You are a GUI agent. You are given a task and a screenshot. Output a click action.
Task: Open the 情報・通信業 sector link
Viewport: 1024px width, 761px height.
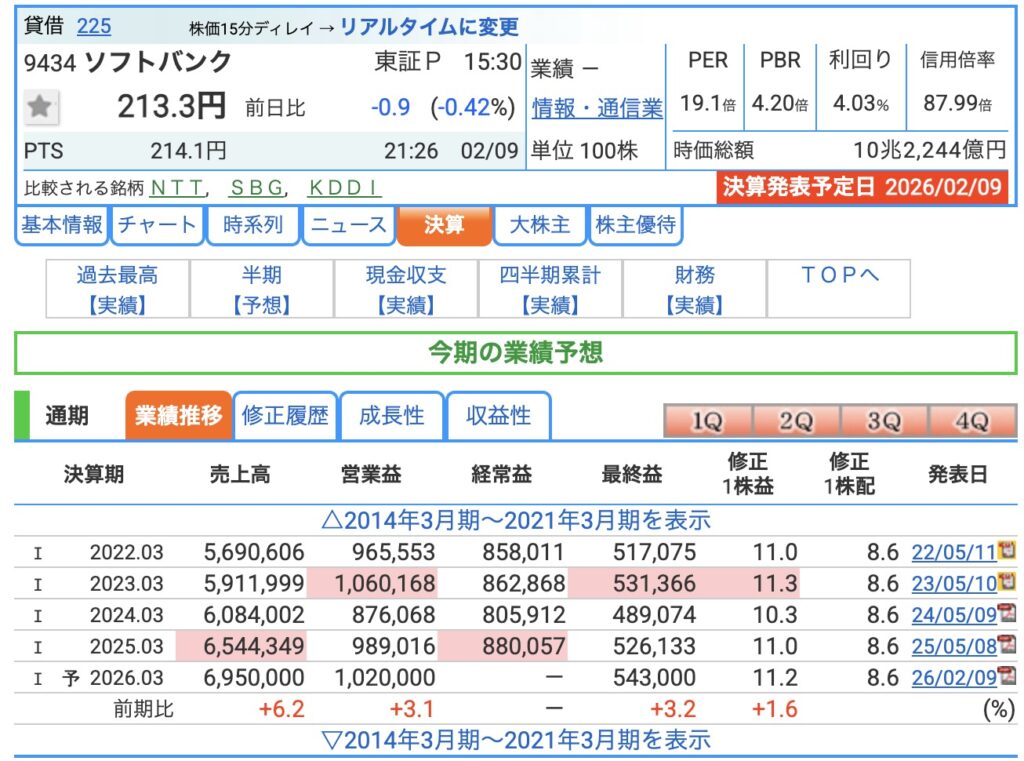coord(597,108)
